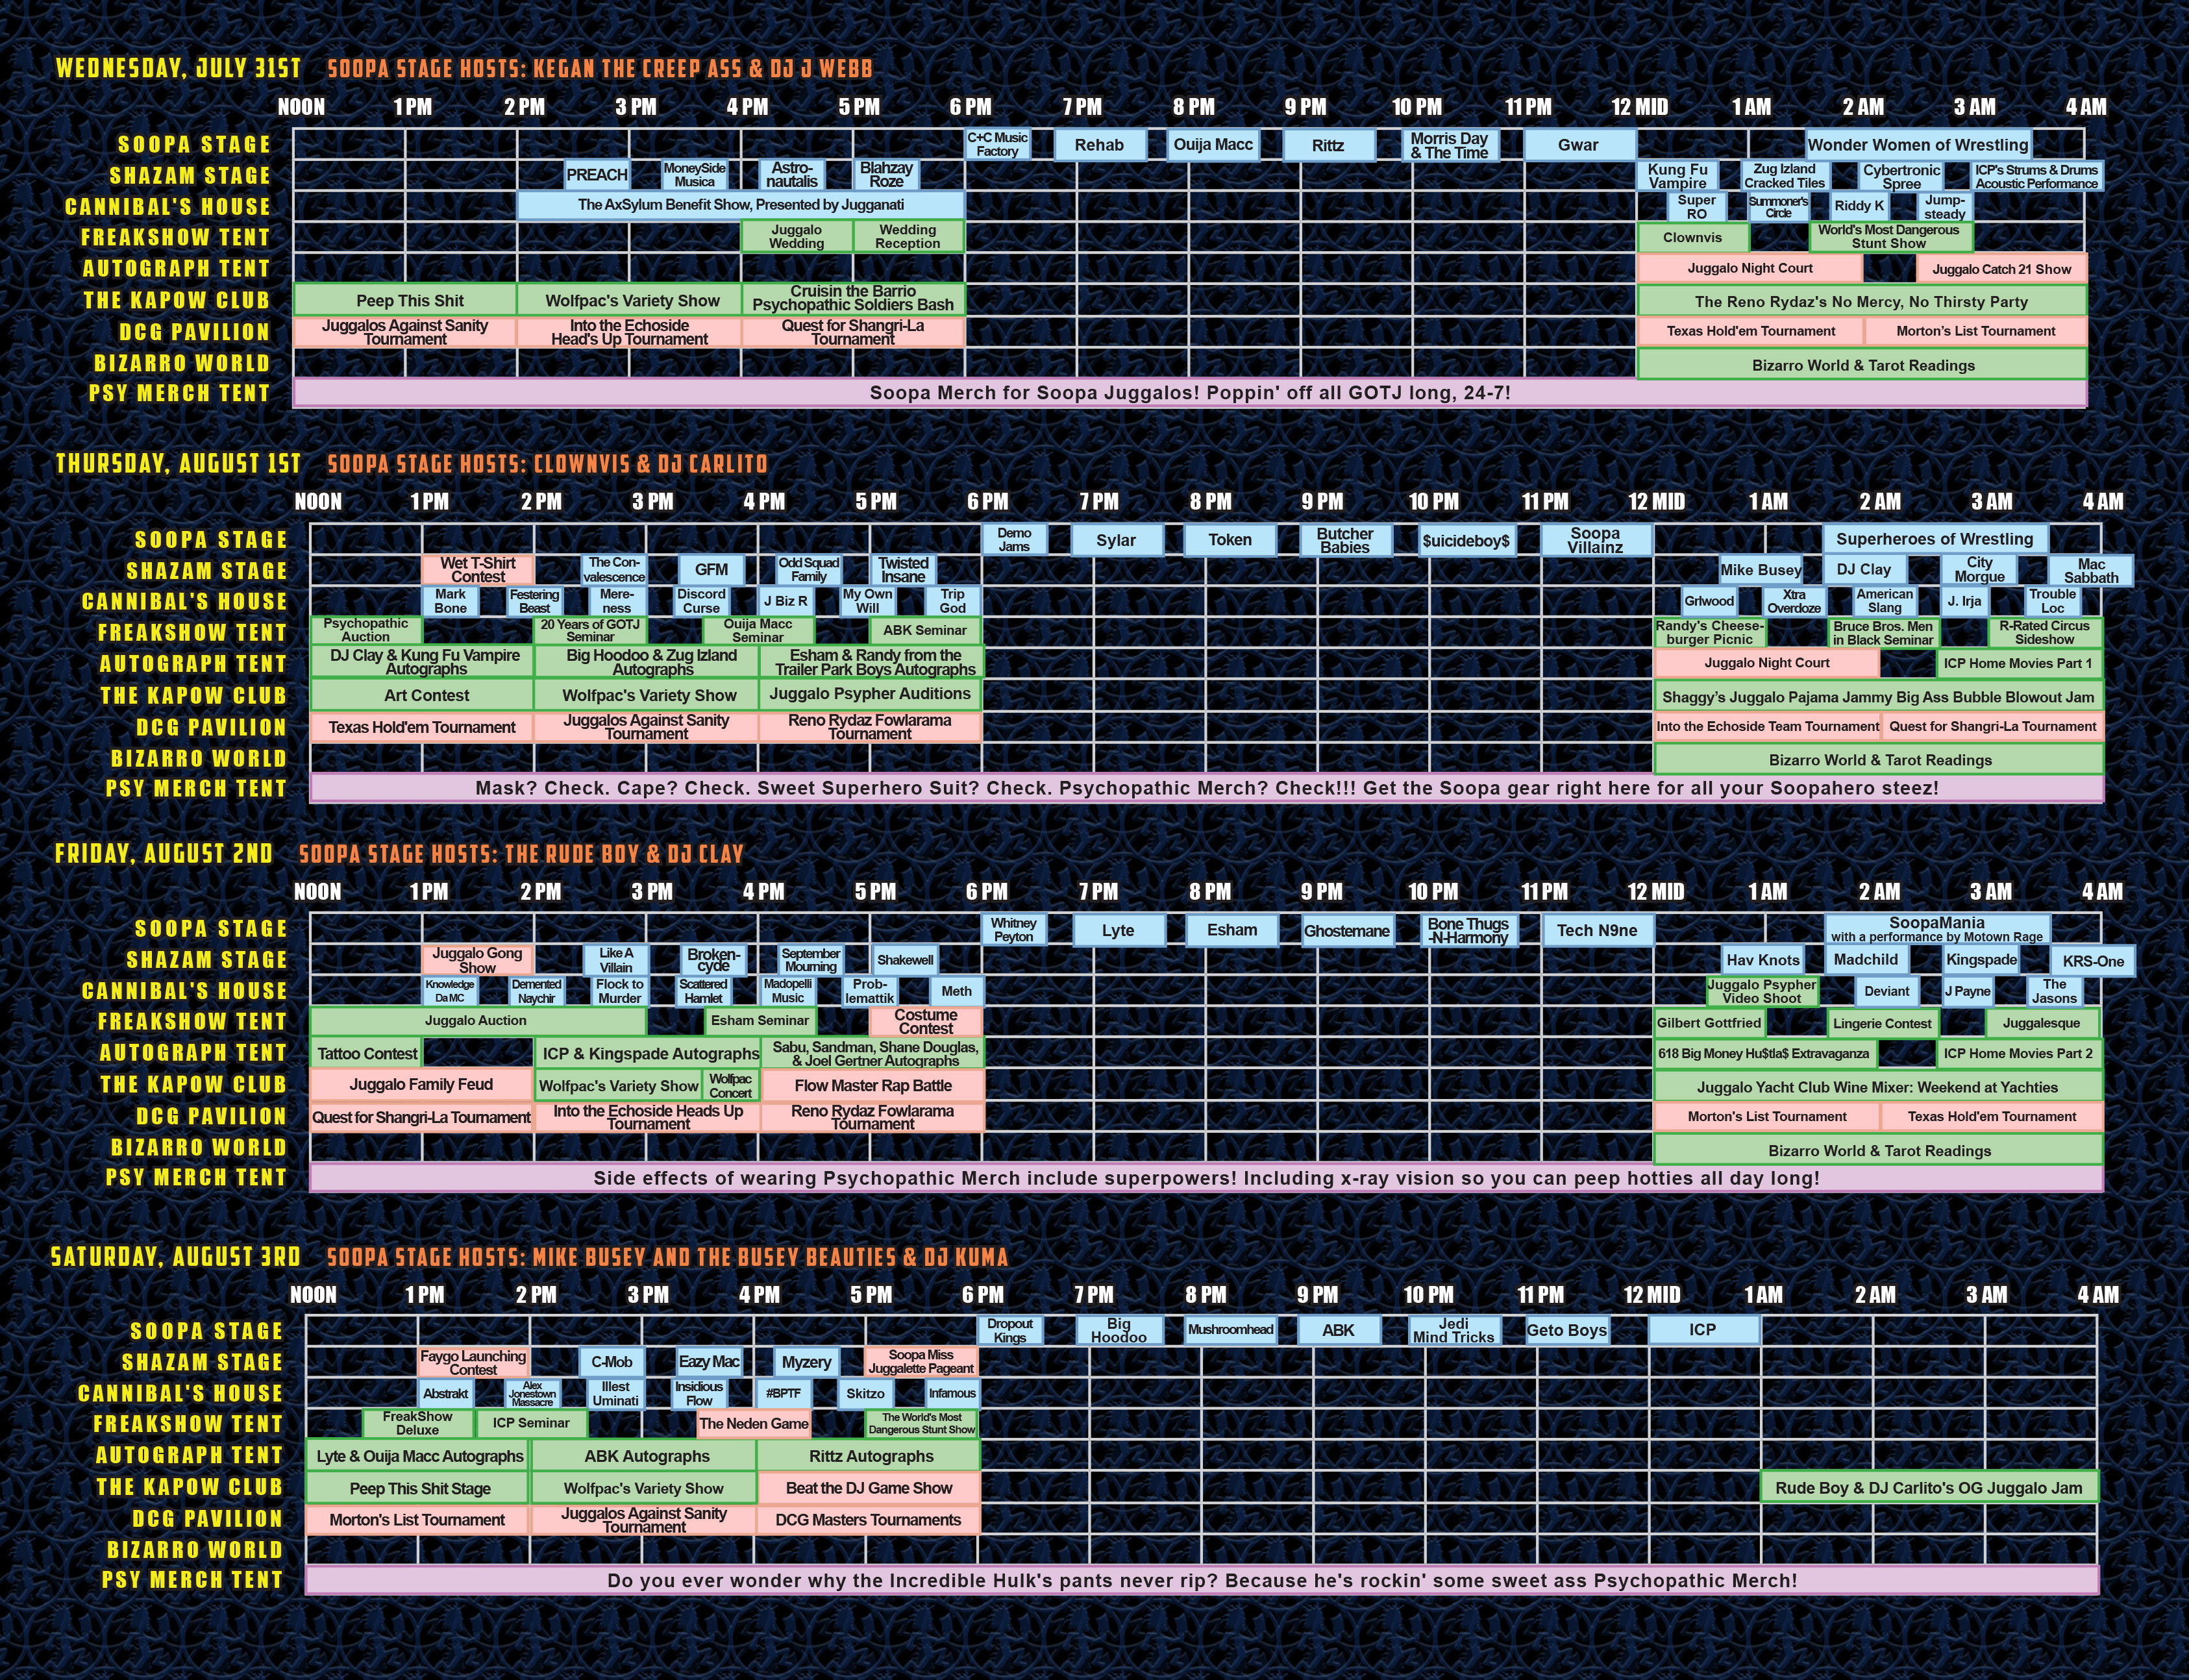
Task: Click the Whitney Peyton slot on Friday
Action: point(1014,930)
